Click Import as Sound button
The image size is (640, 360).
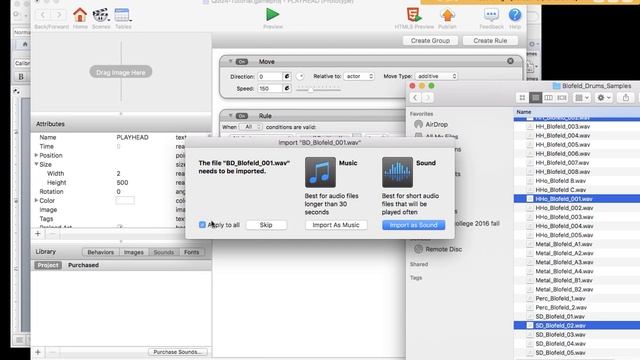[413, 225]
